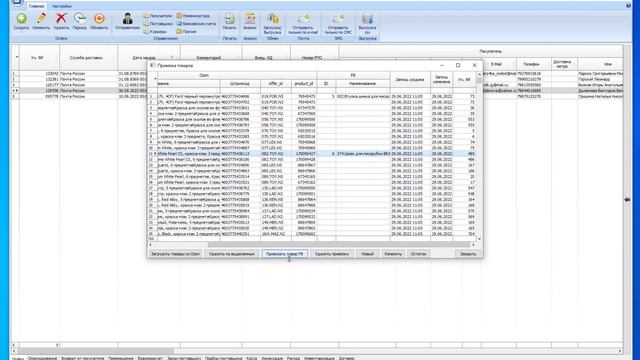The image size is (640, 360).
Task: Switch to the Главная ribbon tab
Action: 36,6
